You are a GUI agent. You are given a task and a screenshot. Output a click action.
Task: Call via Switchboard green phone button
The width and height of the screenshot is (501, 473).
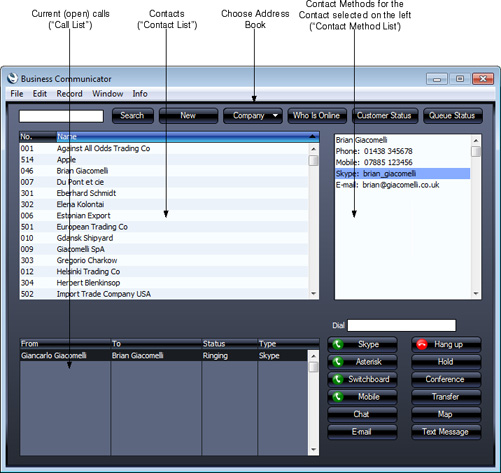pyautogui.click(x=362, y=379)
